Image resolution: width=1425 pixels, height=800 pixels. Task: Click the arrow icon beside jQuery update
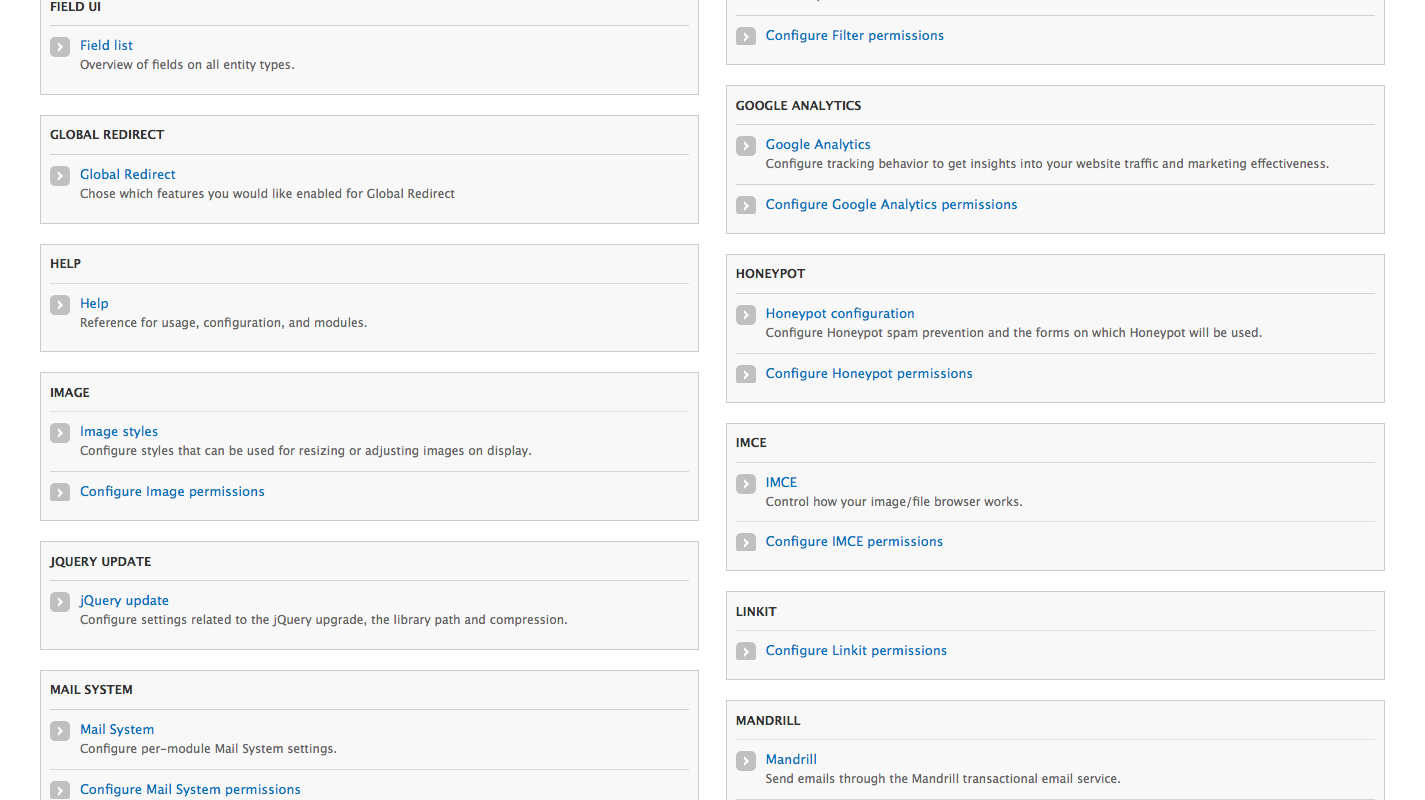(60, 602)
